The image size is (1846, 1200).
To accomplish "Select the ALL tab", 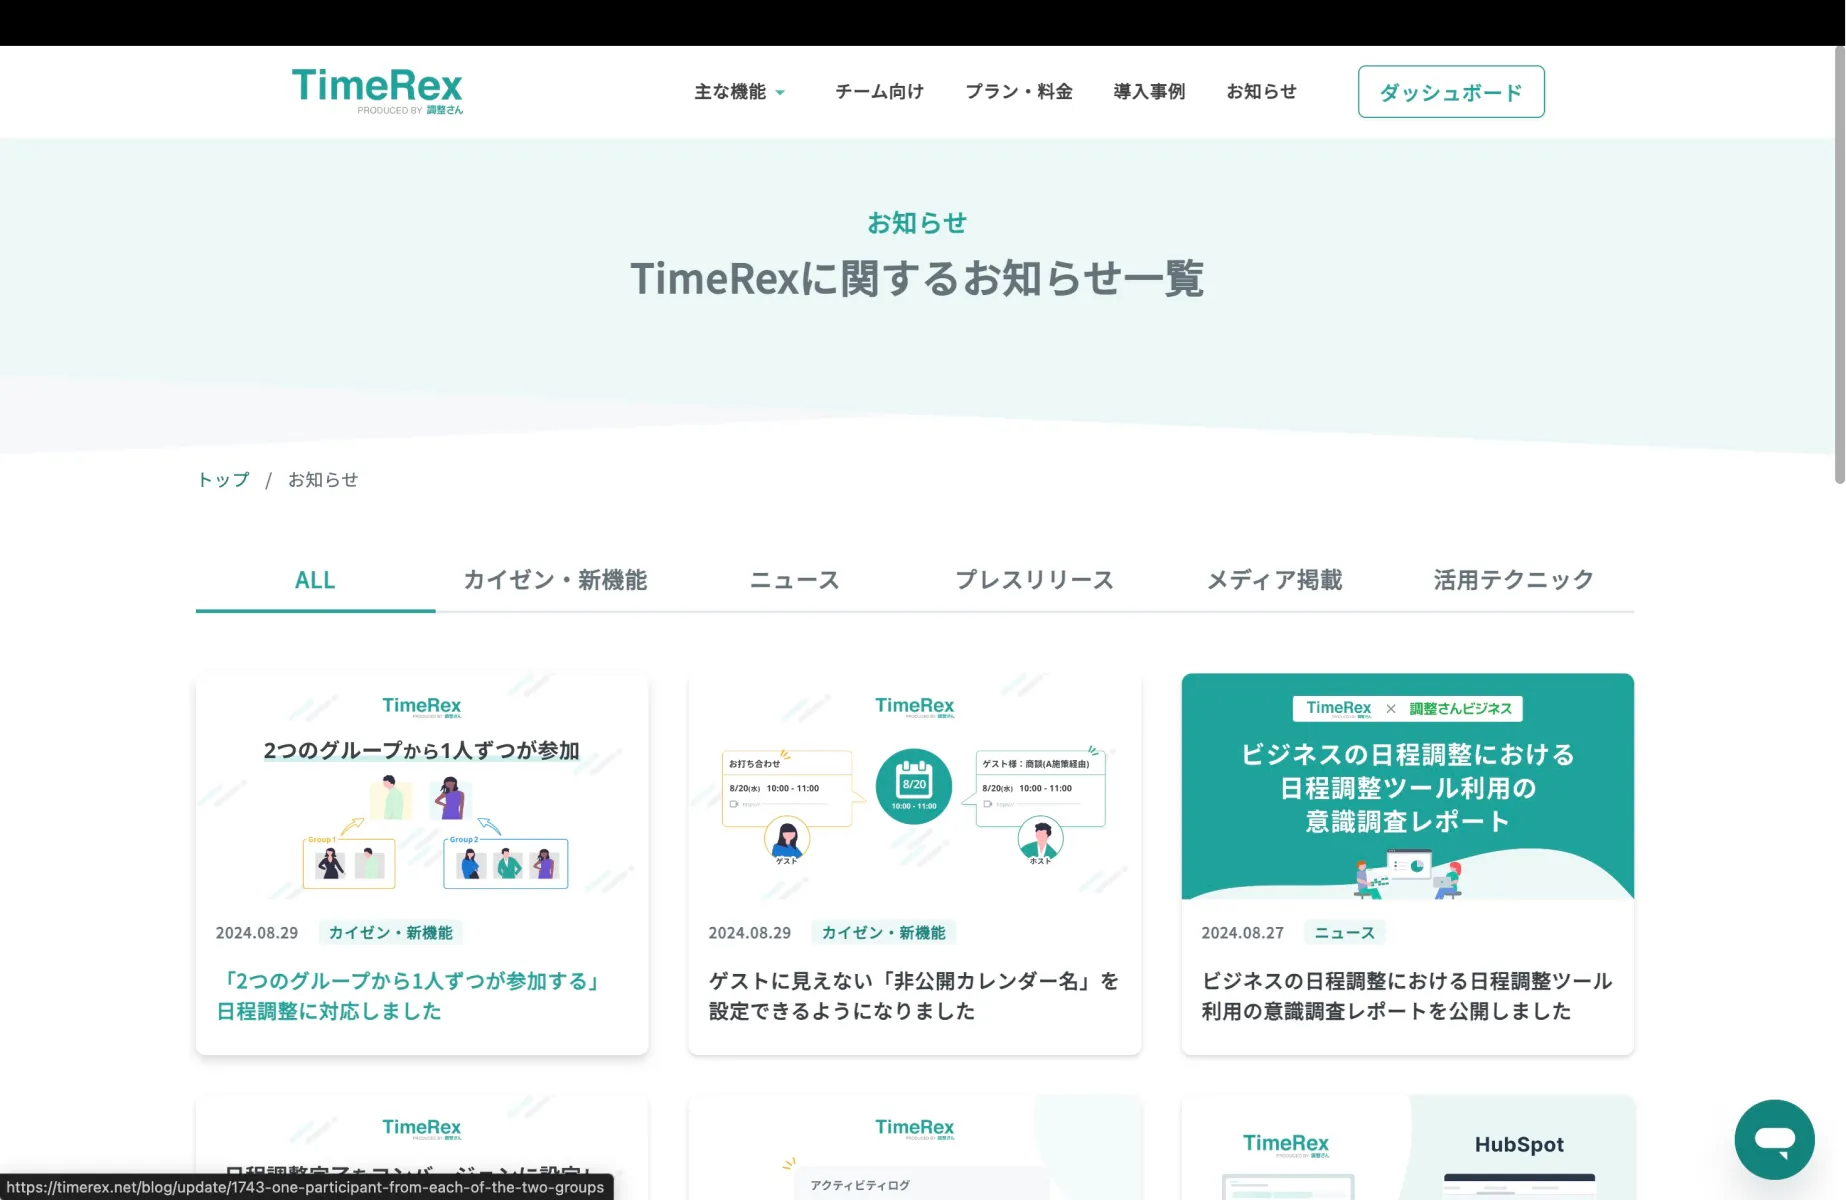I will [x=315, y=580].
